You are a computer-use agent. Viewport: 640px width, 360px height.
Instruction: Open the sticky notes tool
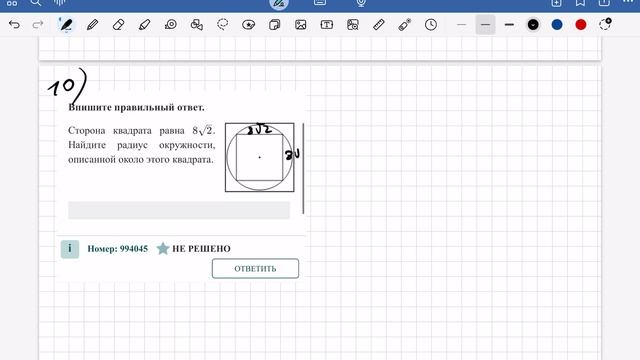tap(275, 25)
